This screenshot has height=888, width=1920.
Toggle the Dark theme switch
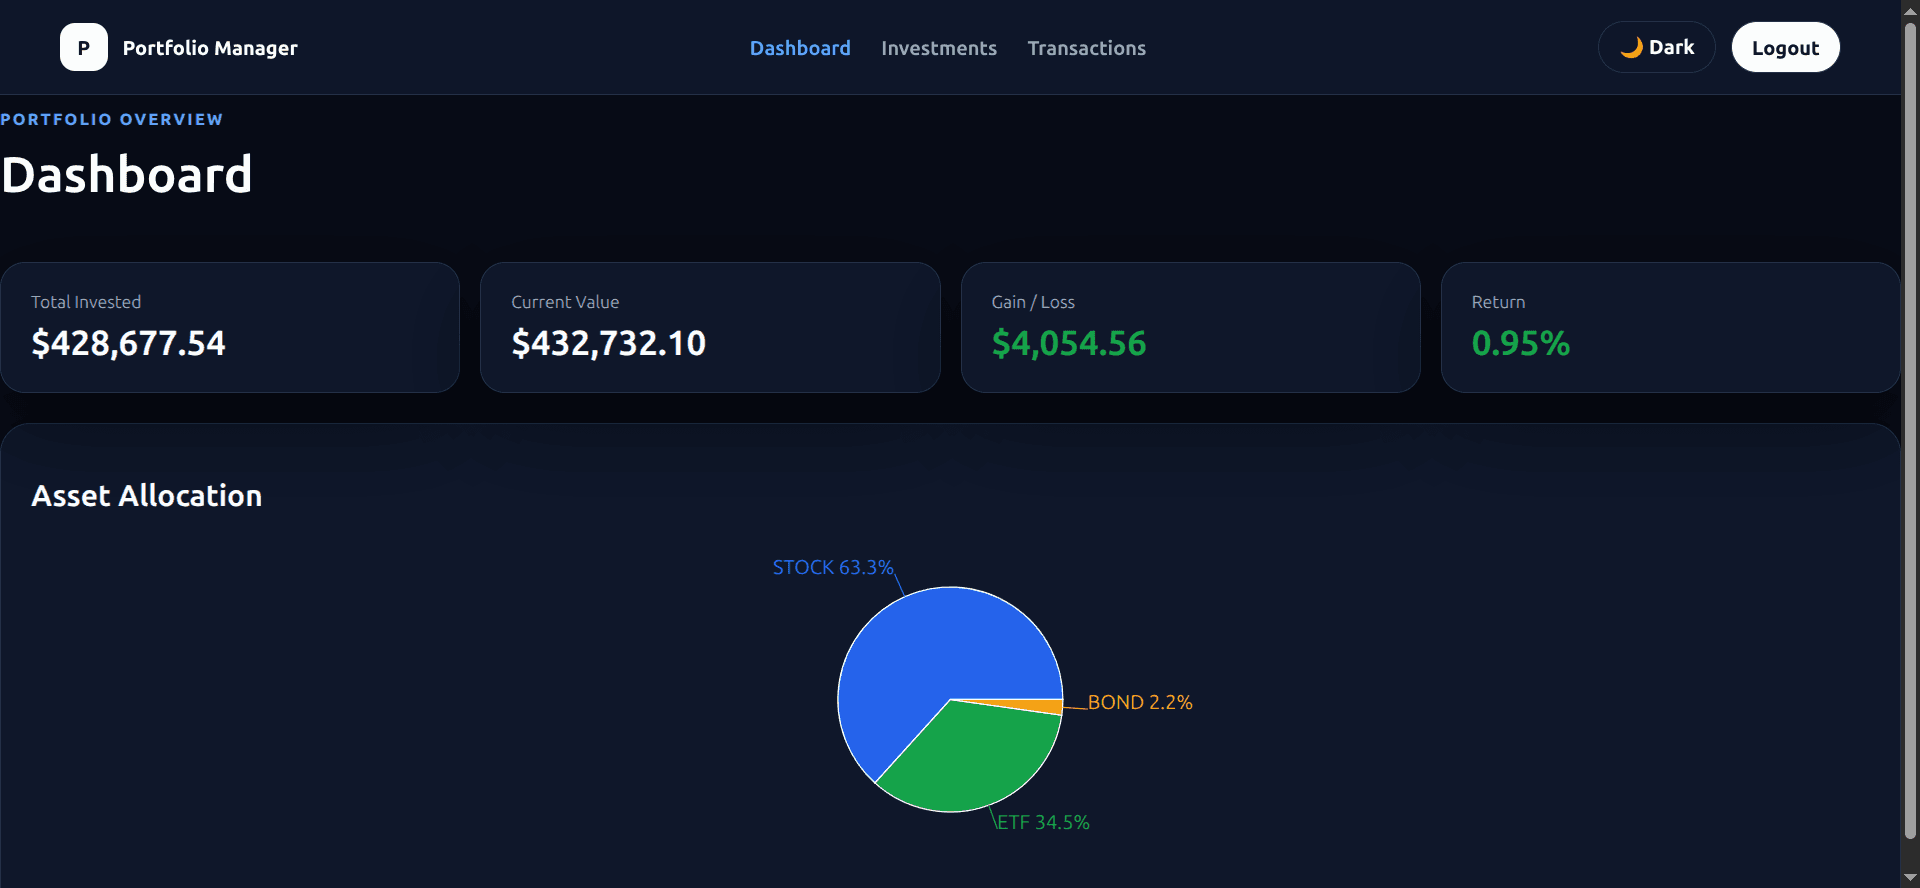click(x=1656, y=47)
